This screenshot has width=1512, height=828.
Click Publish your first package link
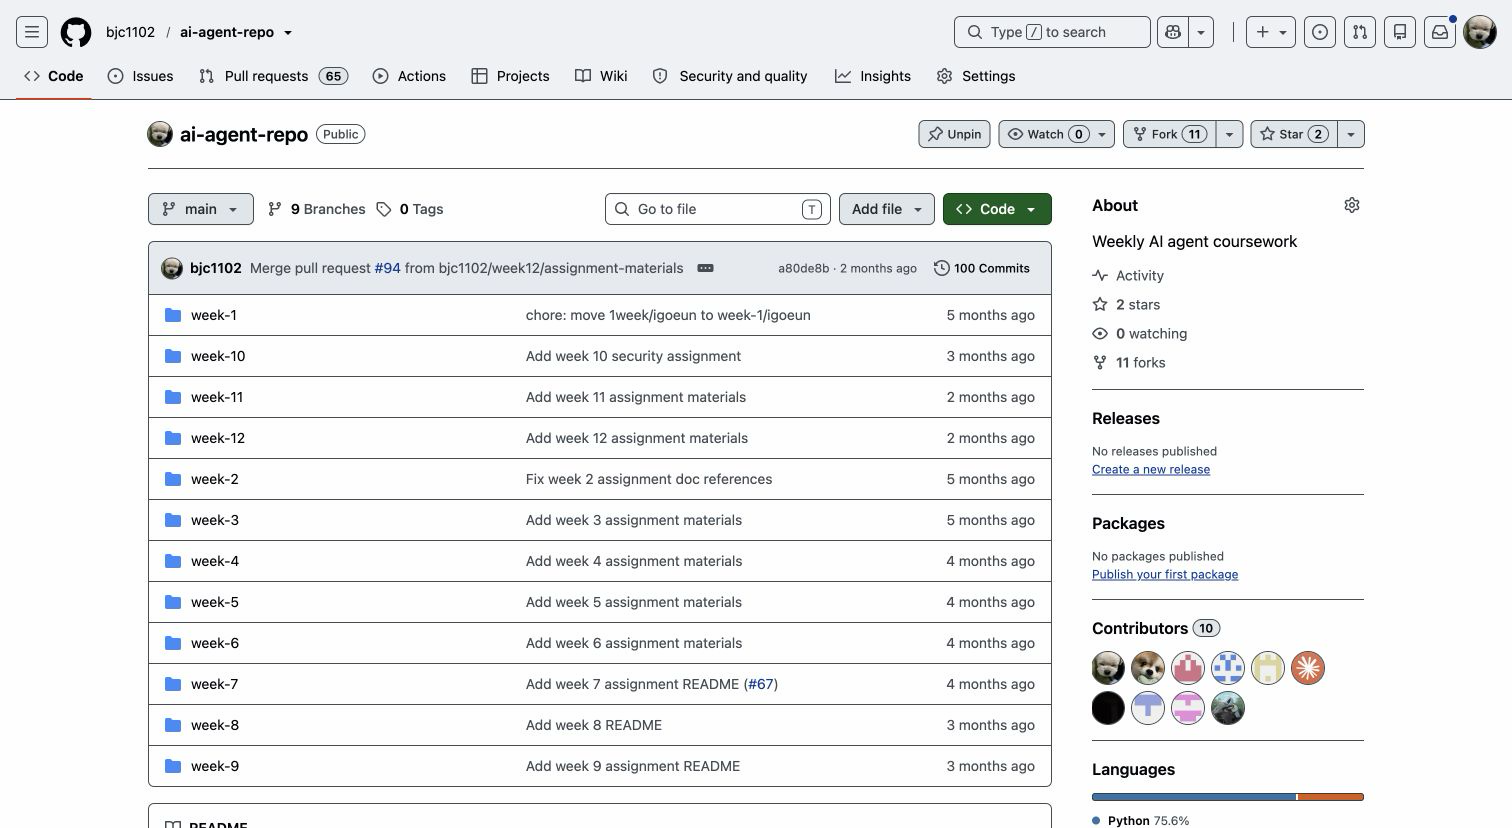(1165, 574)
